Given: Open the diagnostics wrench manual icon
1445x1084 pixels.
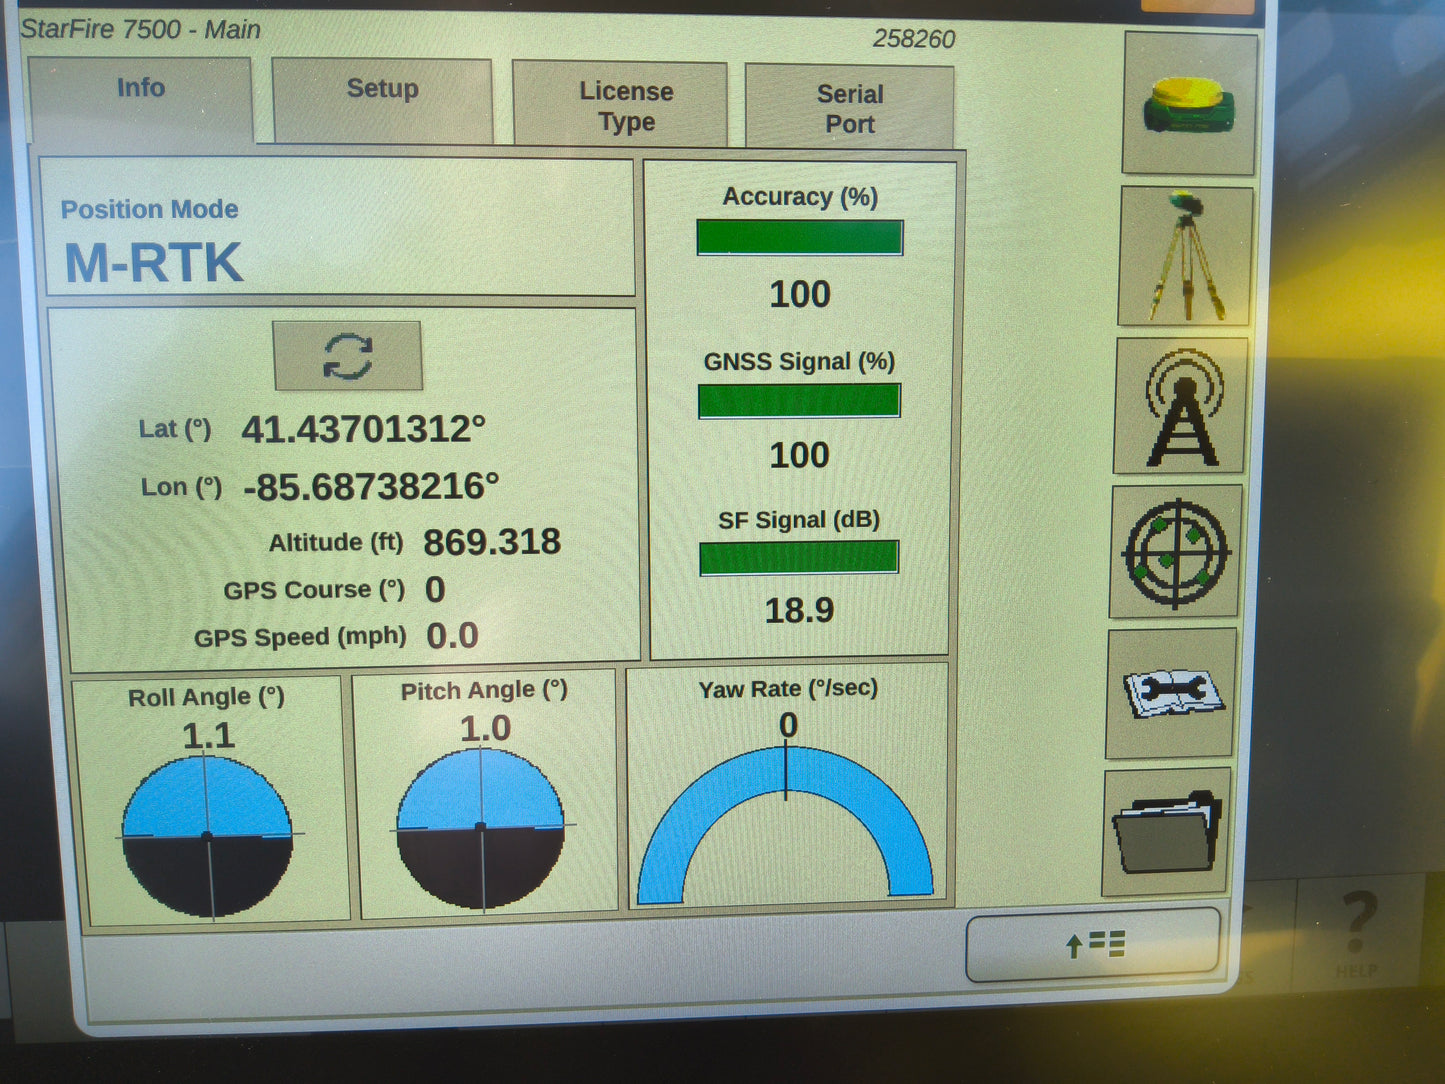Looking at the screenshot, I should point(1175,692).
